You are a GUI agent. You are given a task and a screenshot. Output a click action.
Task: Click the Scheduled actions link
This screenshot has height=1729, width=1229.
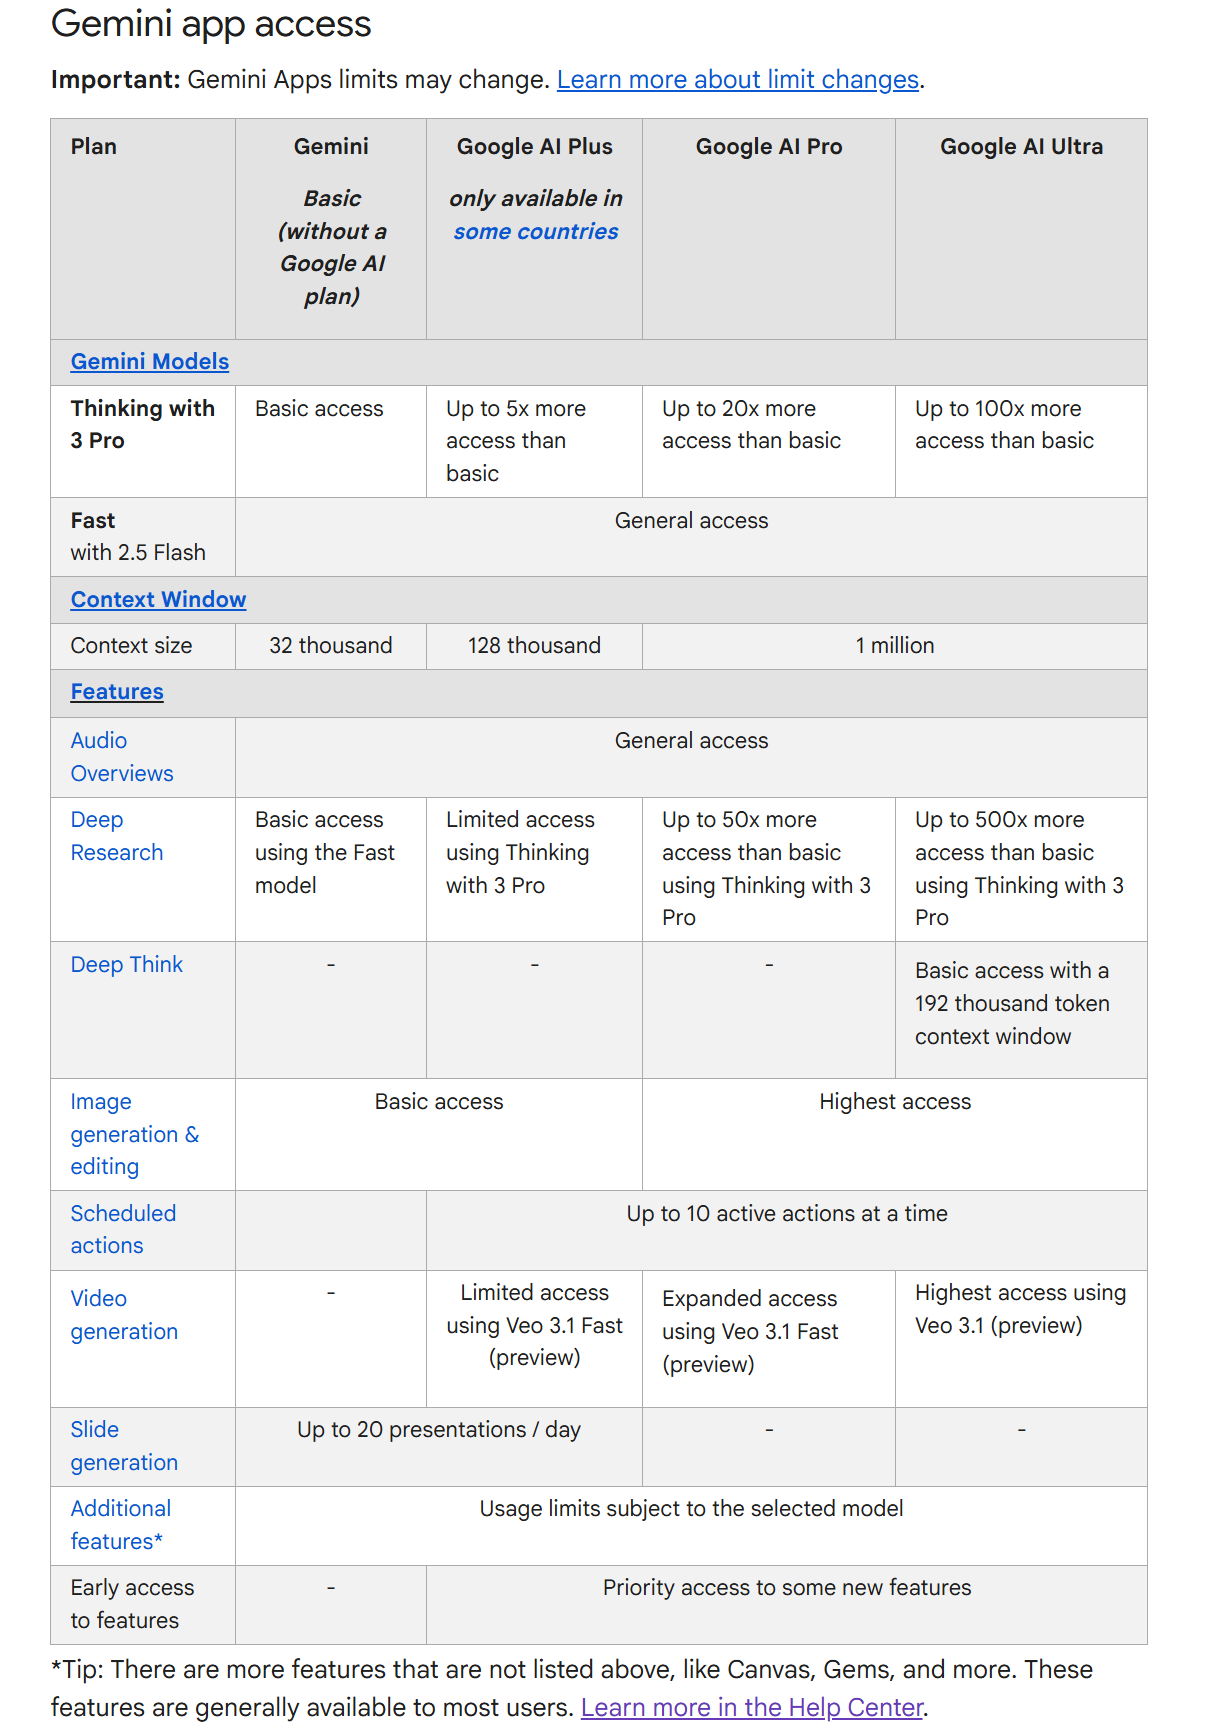[123, 1229]
